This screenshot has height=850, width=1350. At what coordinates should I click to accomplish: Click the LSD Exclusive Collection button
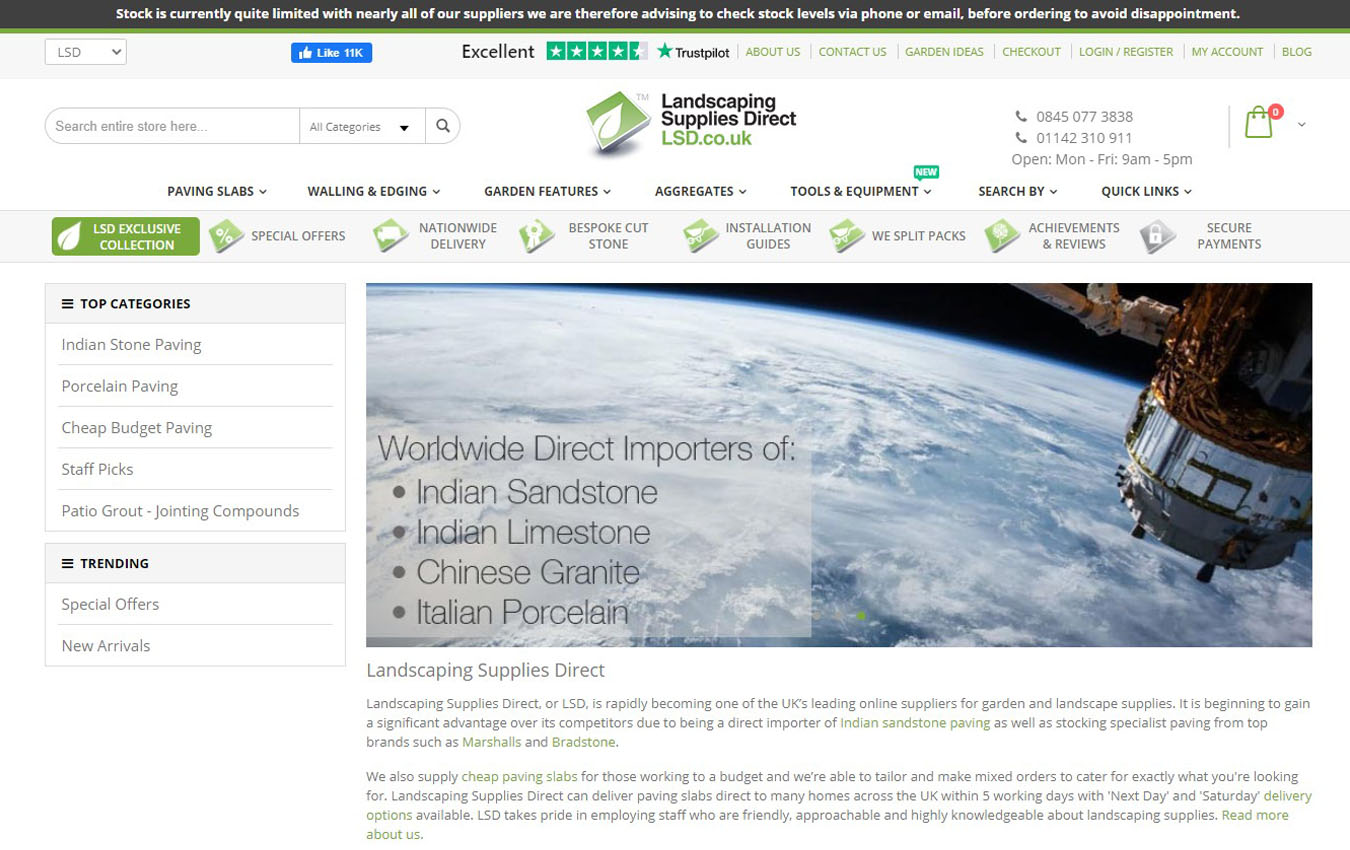[x=126, y=237]
